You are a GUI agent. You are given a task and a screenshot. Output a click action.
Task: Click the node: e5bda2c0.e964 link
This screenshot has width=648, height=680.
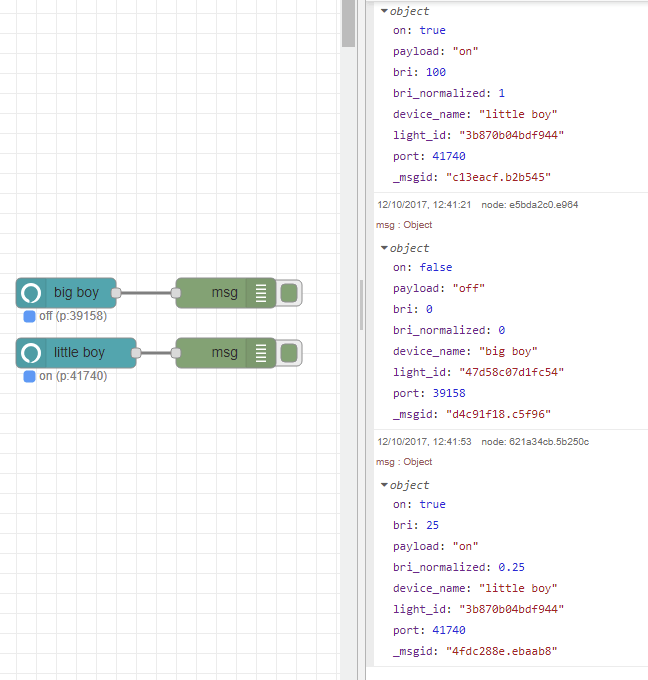529,205
